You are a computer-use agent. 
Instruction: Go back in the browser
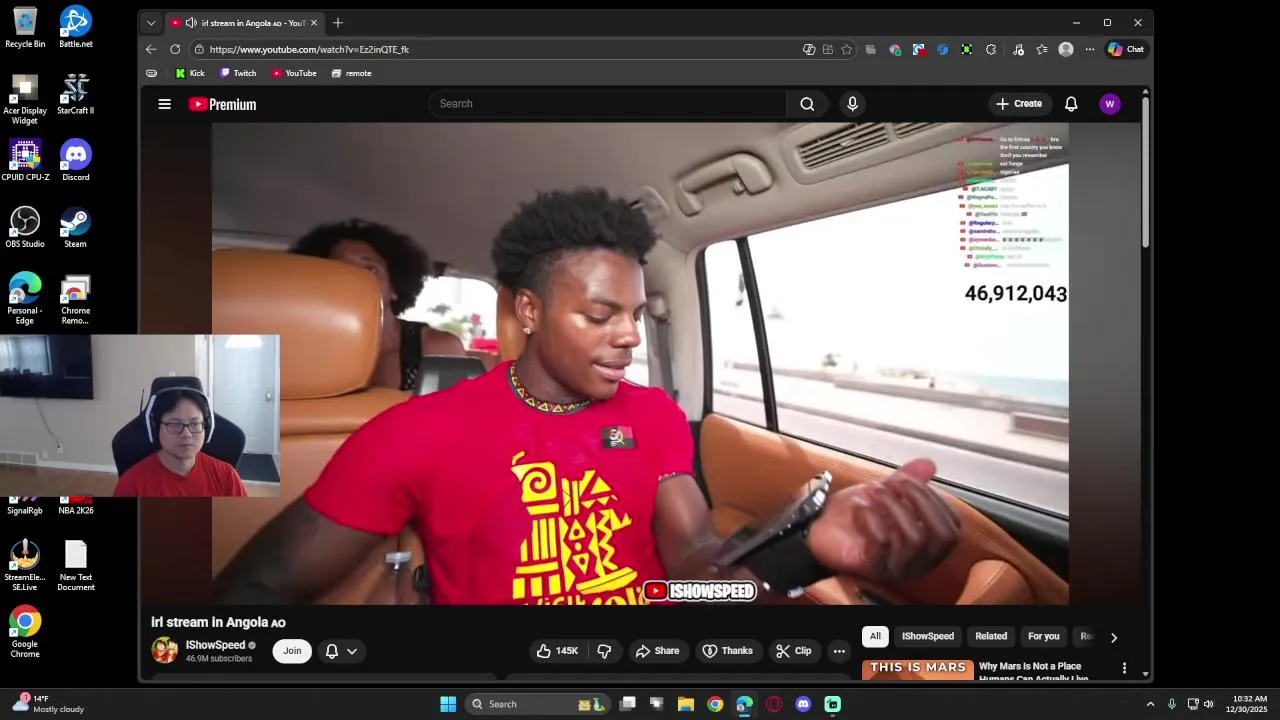click(151, 49)
